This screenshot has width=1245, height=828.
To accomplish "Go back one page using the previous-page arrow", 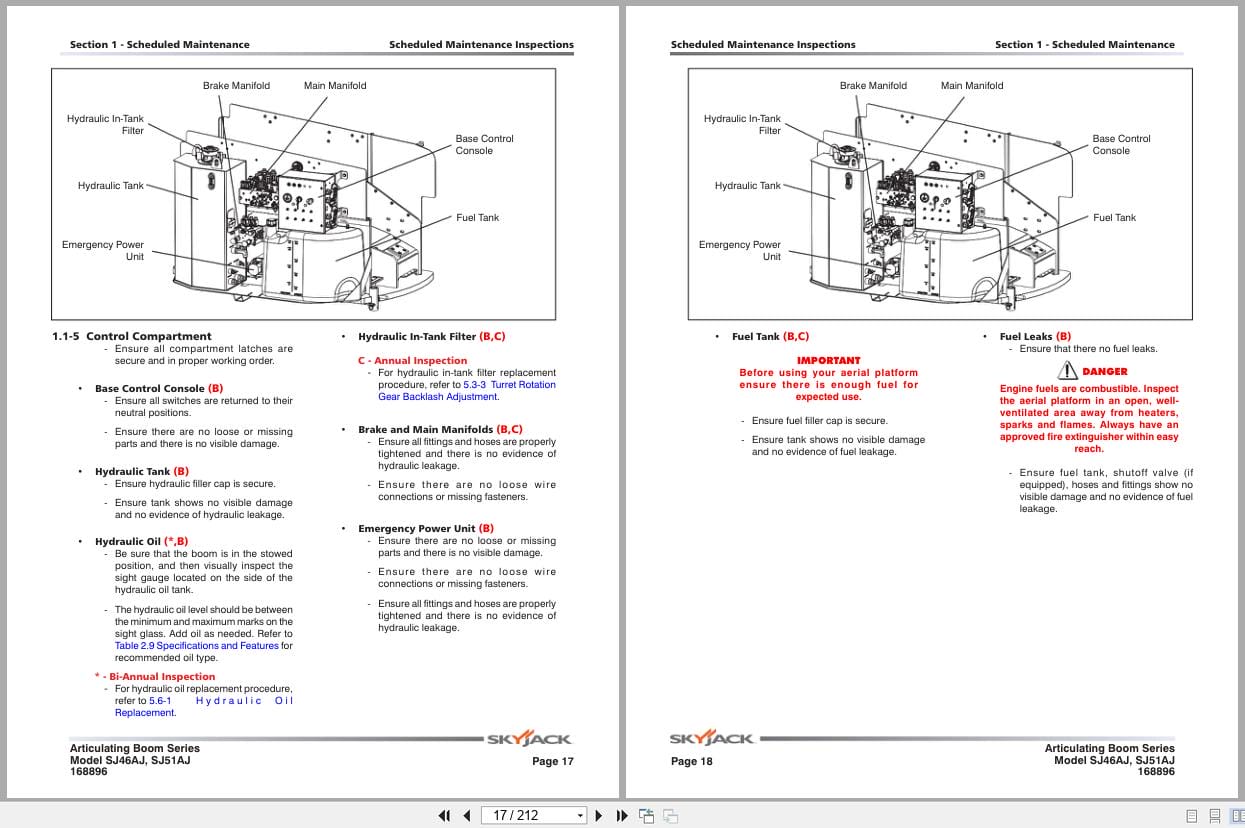I will coord(467,816).
